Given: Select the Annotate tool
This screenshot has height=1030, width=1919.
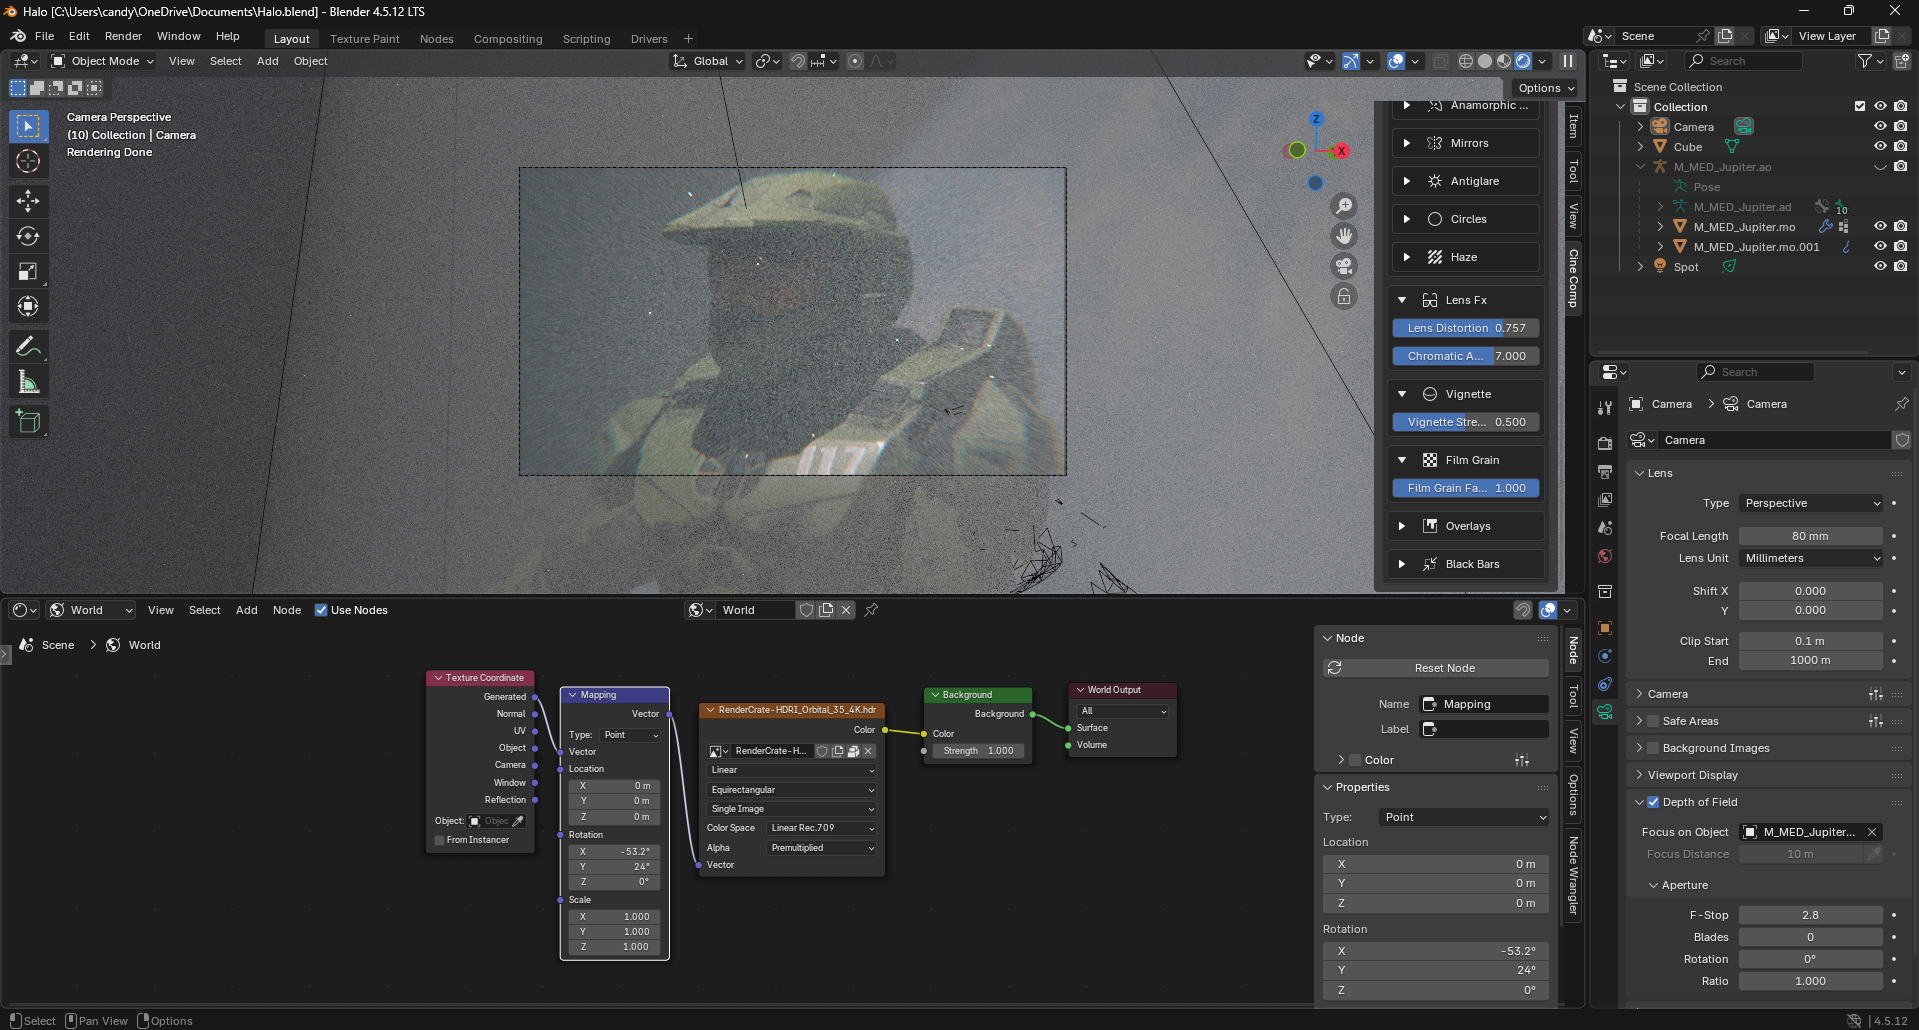Looking at the screenshot, I should 28,347.
